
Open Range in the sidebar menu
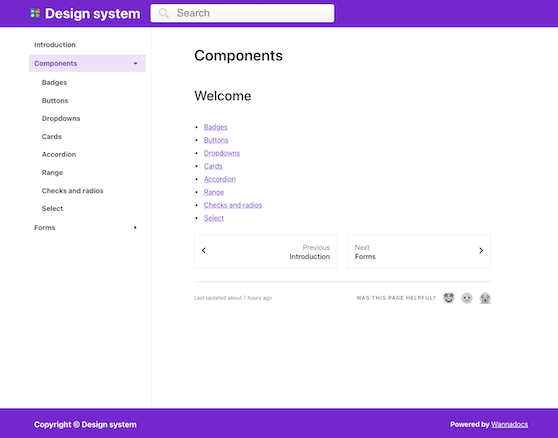(x=52, y=172)
